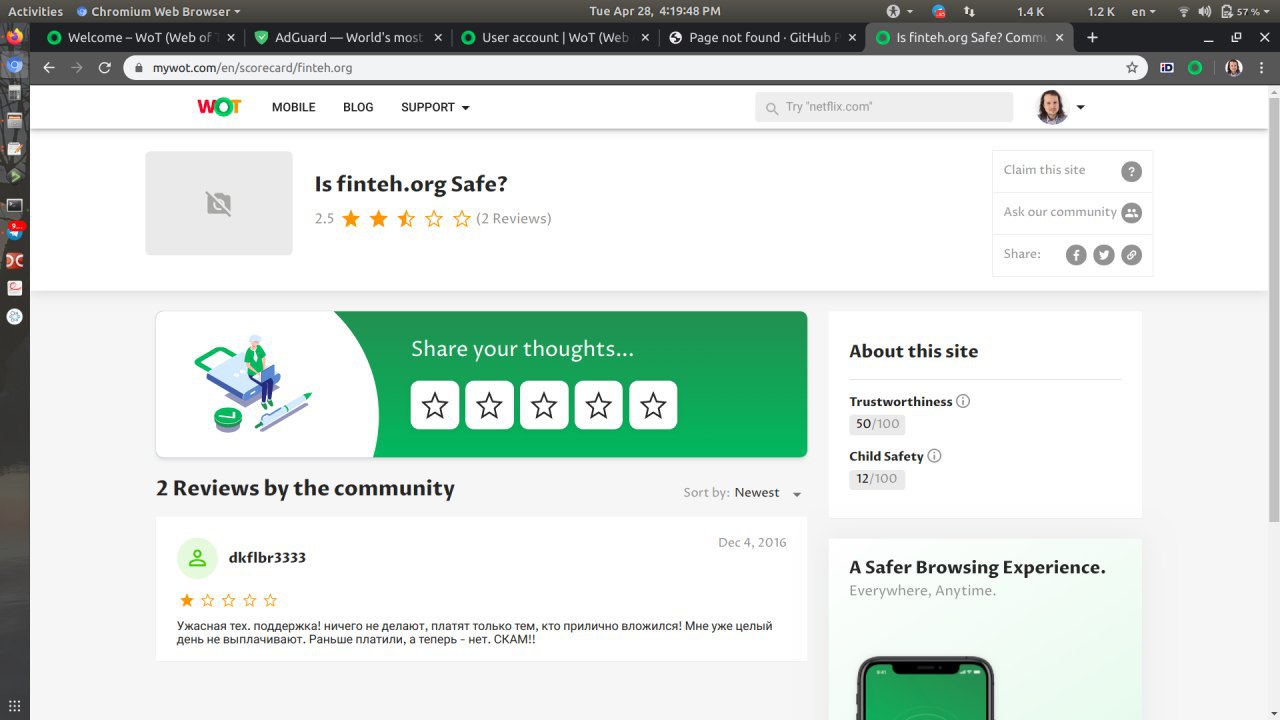This screenshot has width=1280, height=720.
Task: Switch to Page not found GitHub tab
Action: (763, 38)
